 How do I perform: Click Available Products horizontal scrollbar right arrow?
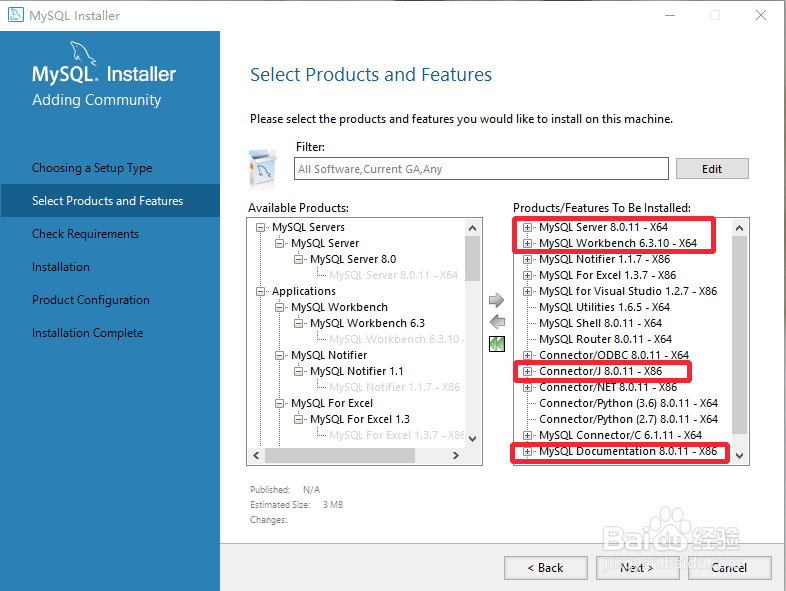coord(456,455)
